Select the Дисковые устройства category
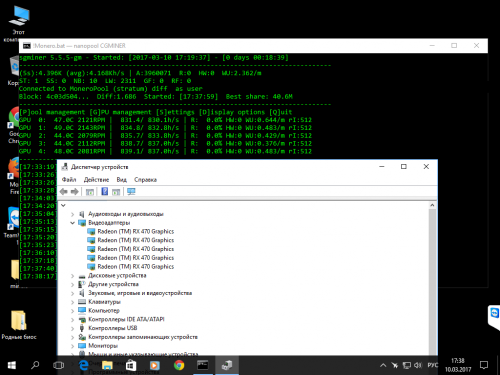This screenshot has height=375, width=500. point(117,276)
